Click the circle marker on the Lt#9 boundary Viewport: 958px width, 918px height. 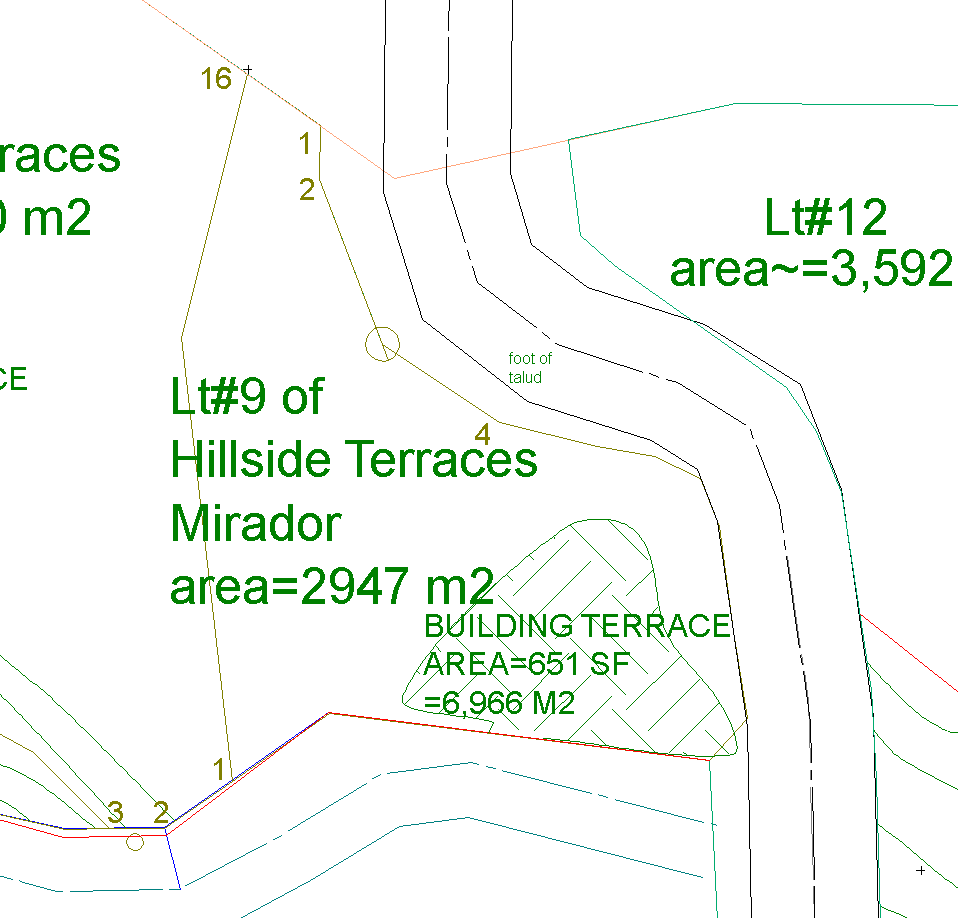pos(382,344)
